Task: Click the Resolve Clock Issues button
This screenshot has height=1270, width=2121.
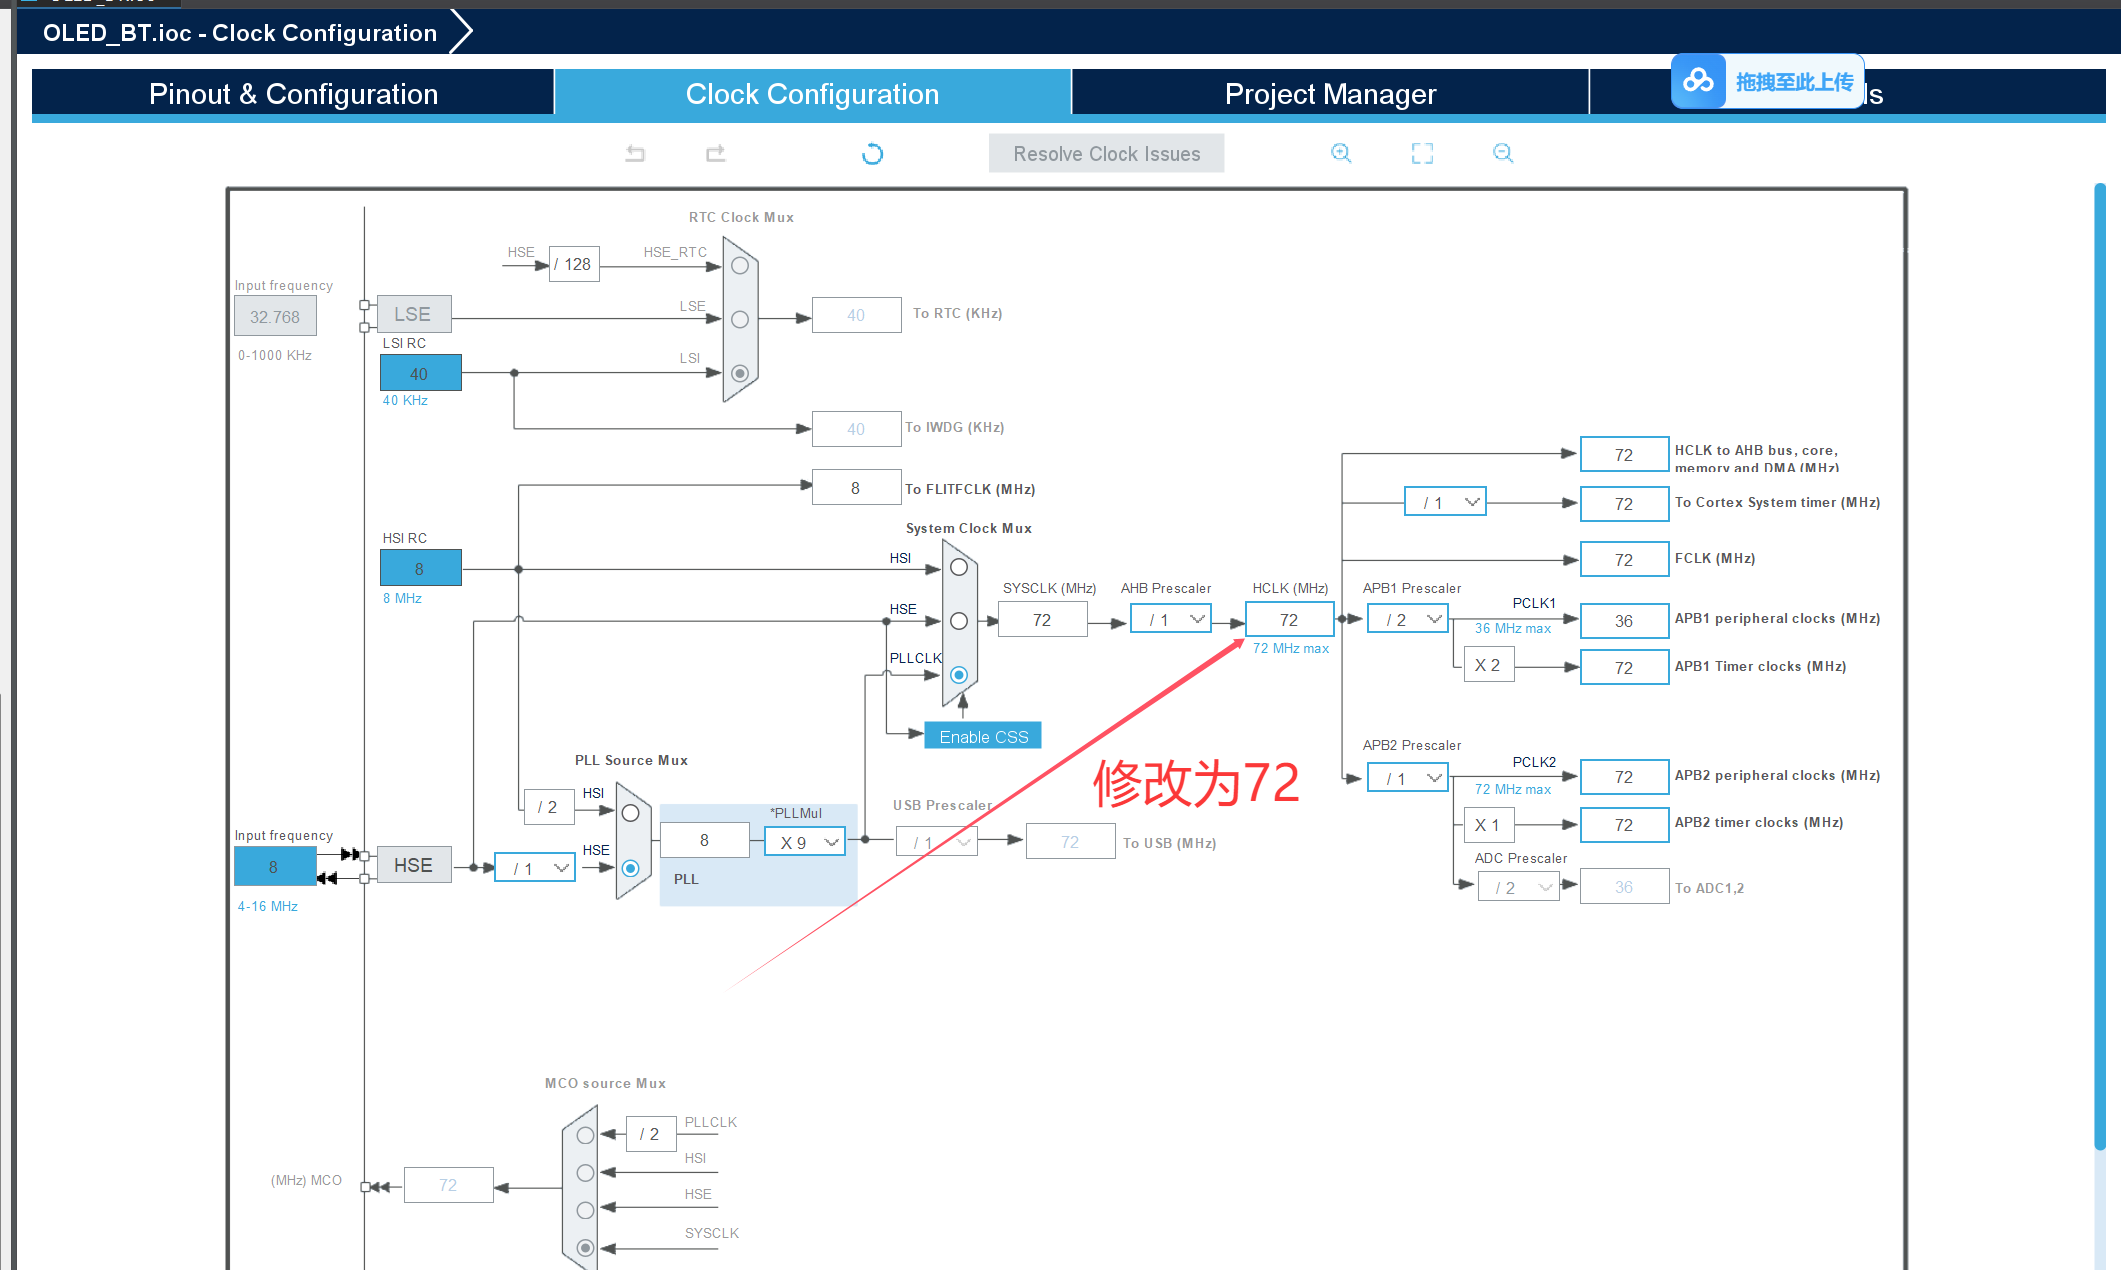Action: [x=1106, y=154]
